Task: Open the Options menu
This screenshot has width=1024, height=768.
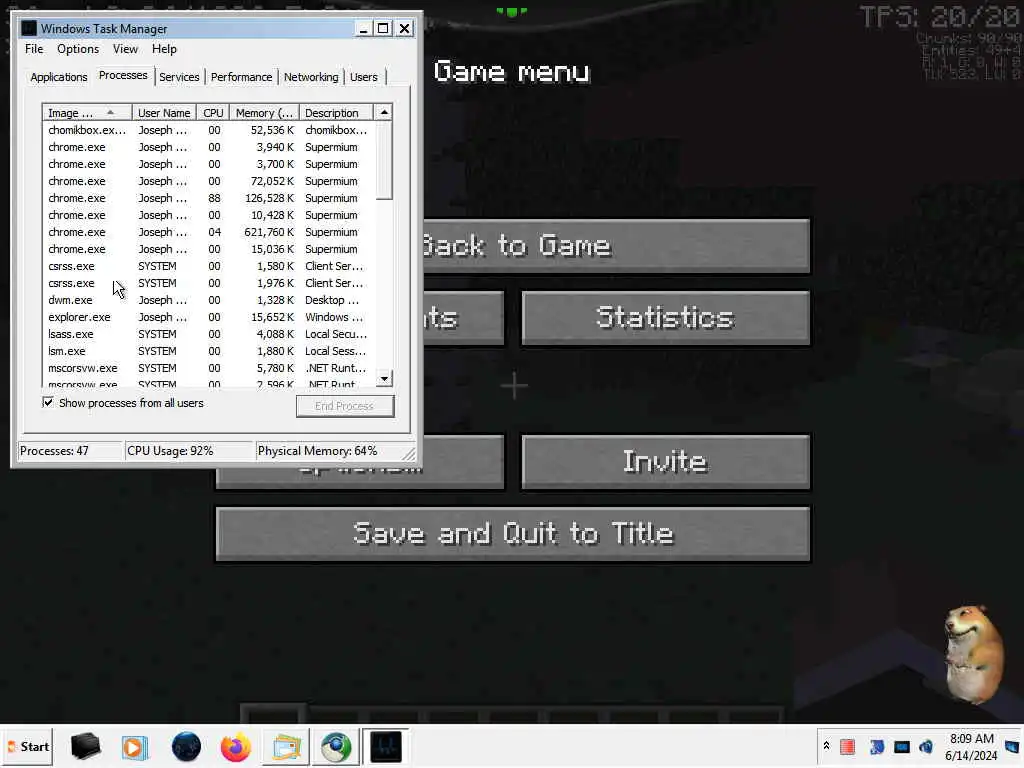Action: click(78, 49)
